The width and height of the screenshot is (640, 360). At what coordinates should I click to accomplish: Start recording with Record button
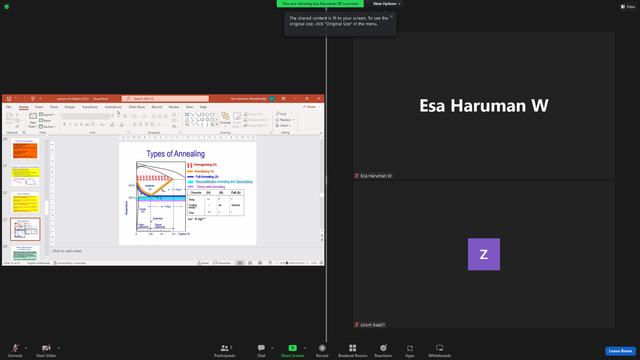tap(322, 351)
